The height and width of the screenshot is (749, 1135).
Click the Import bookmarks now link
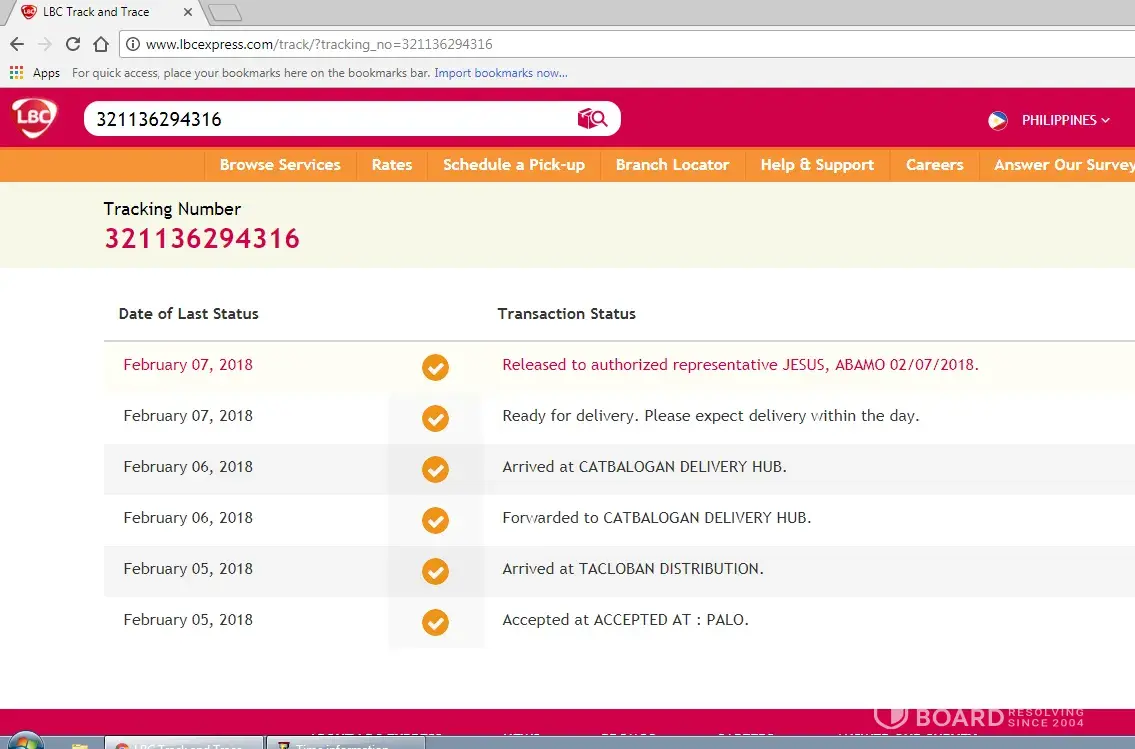(x=500, y=73)
